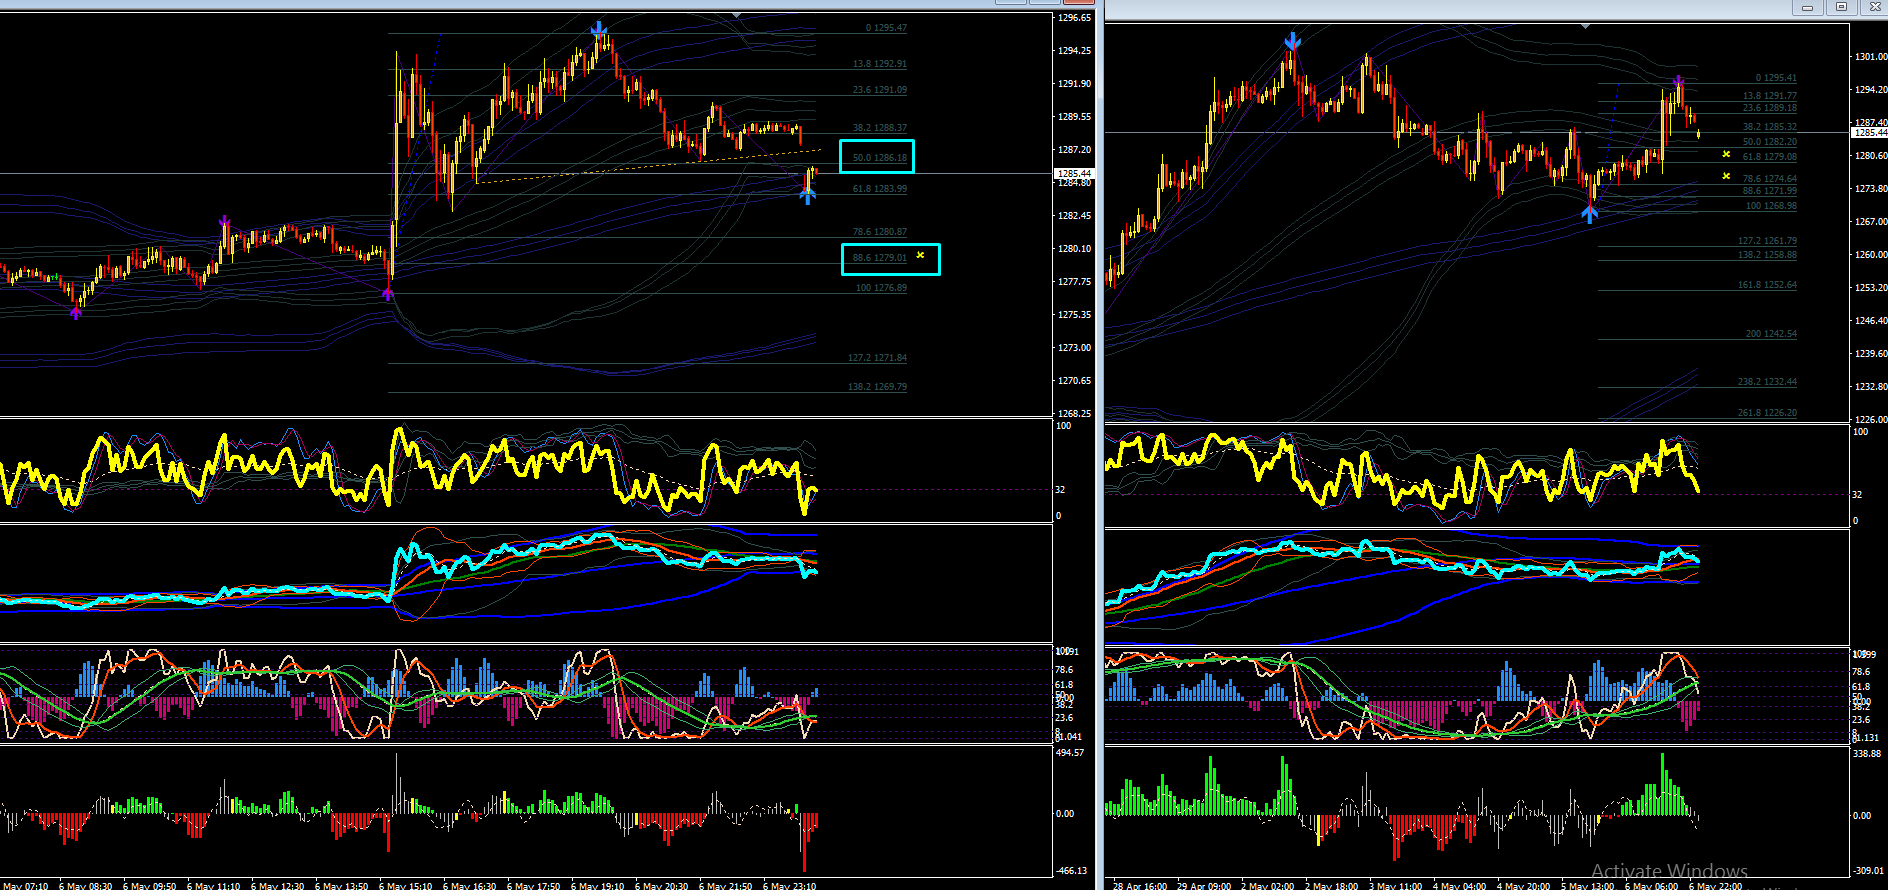Viewport: 1888px width, 890px height.
Task: Select the yellow x marker beside 78.6 1274.64
Action: (x=1726, y=176)
